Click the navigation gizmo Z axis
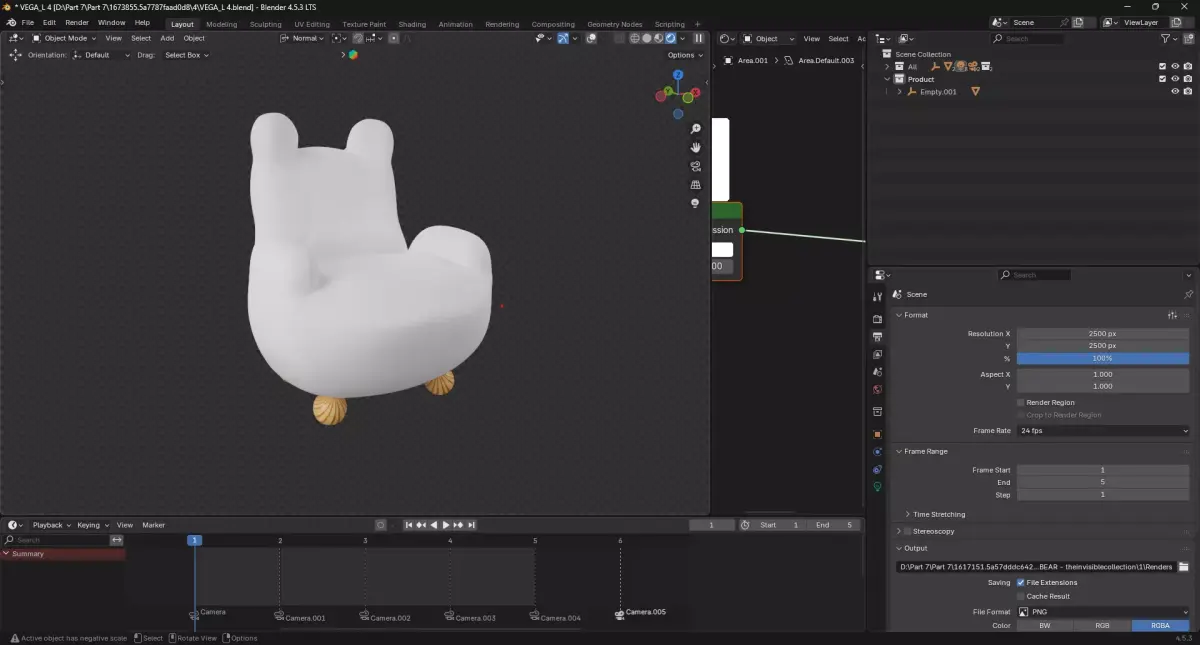1200x645 pixels. click(678, 75)
